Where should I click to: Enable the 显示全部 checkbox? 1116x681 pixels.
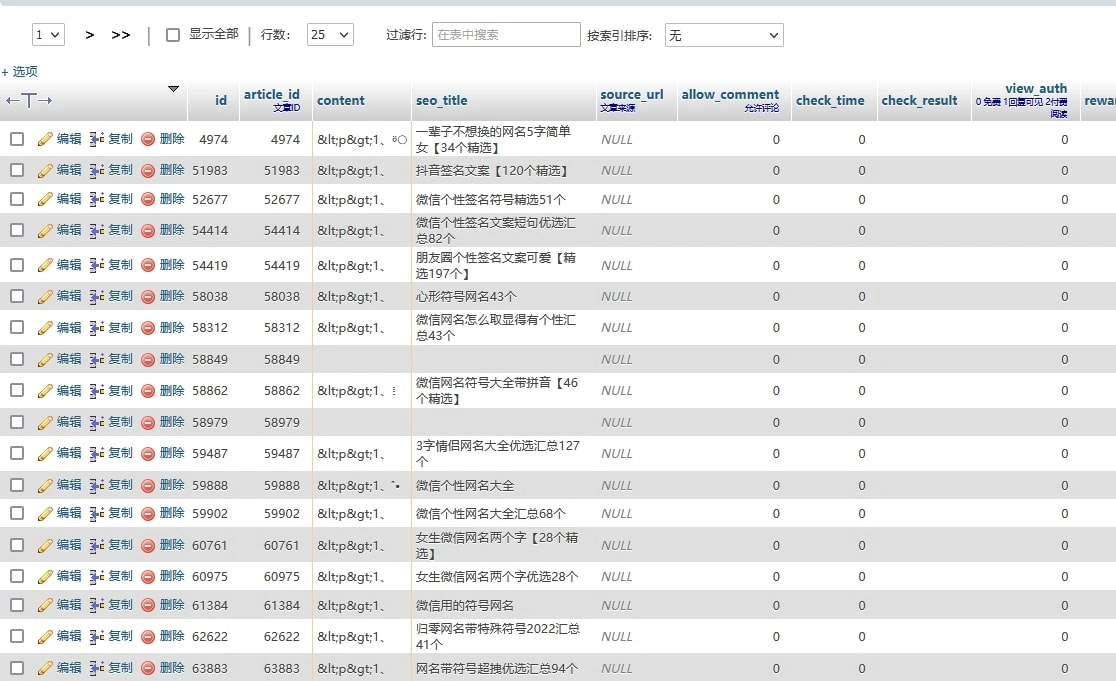[173, 35]
